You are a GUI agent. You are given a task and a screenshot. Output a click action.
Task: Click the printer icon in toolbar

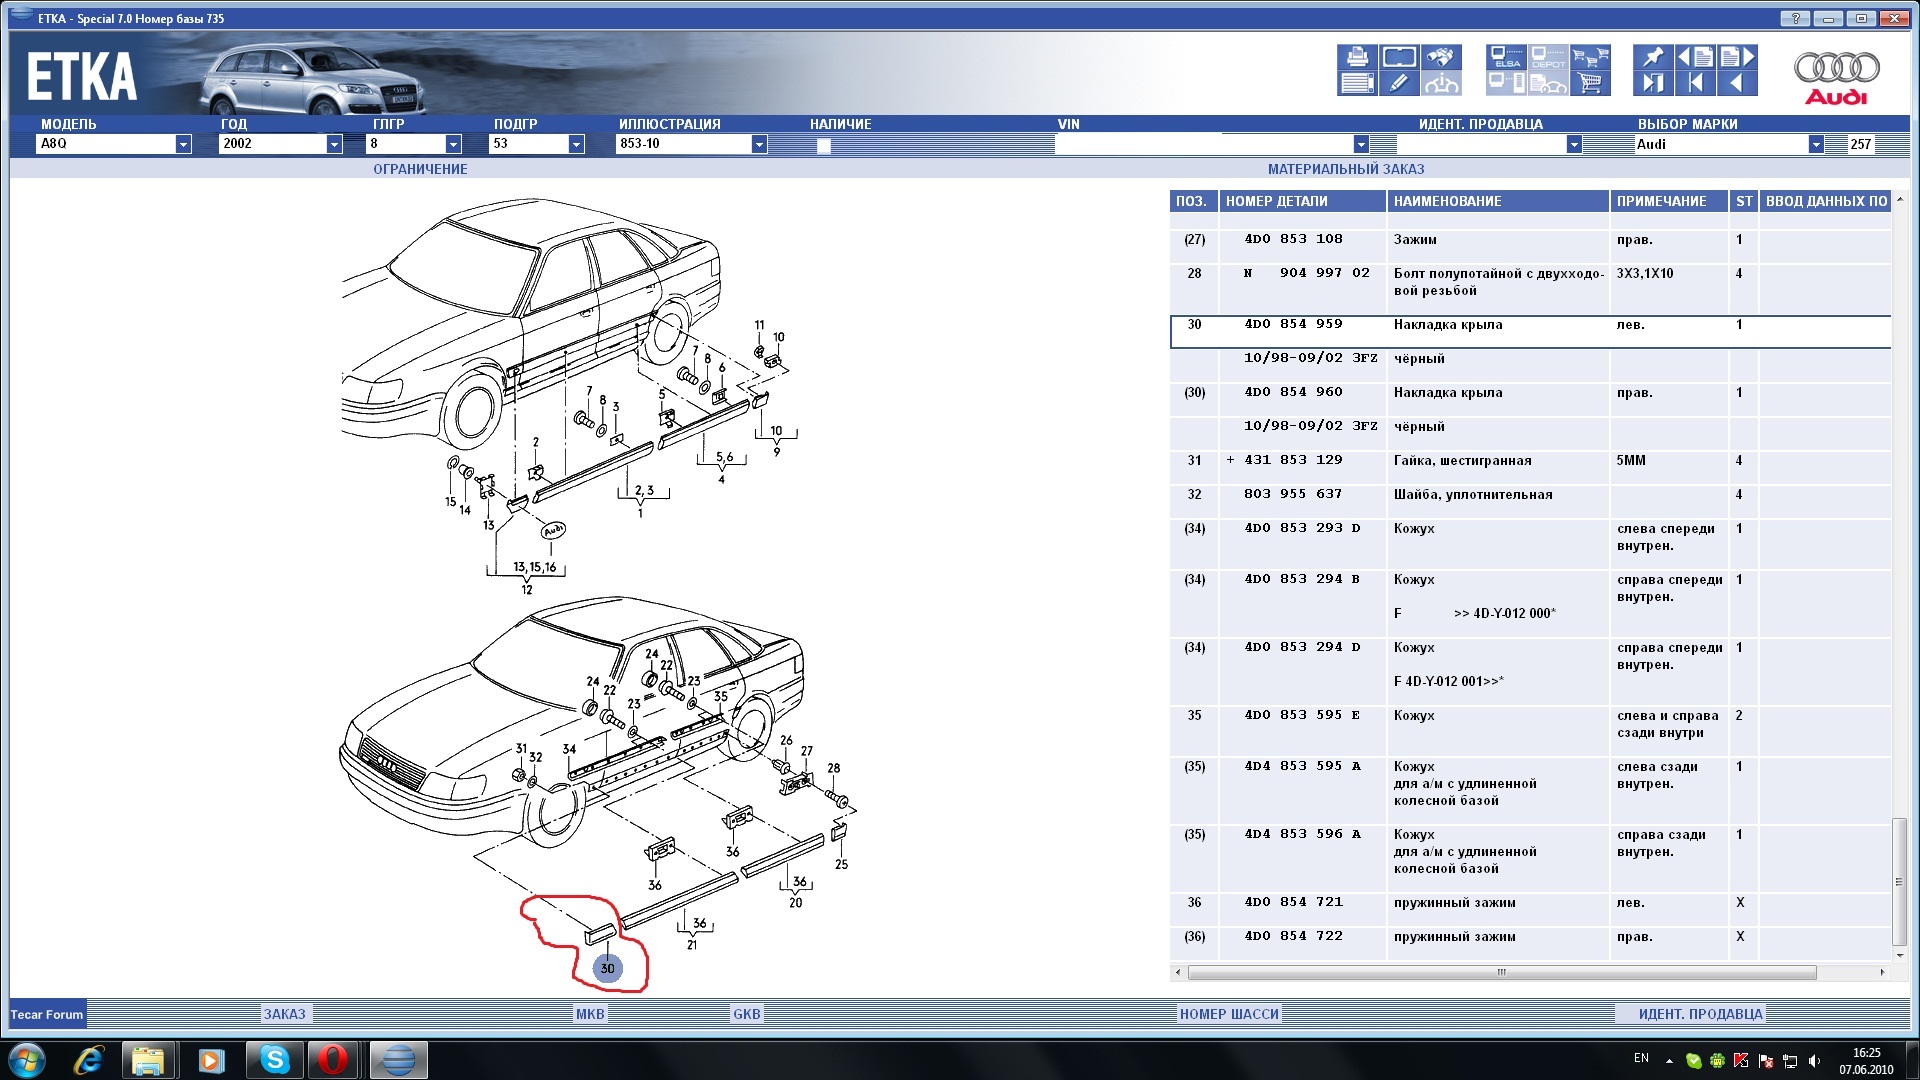tap(1357, 57)
